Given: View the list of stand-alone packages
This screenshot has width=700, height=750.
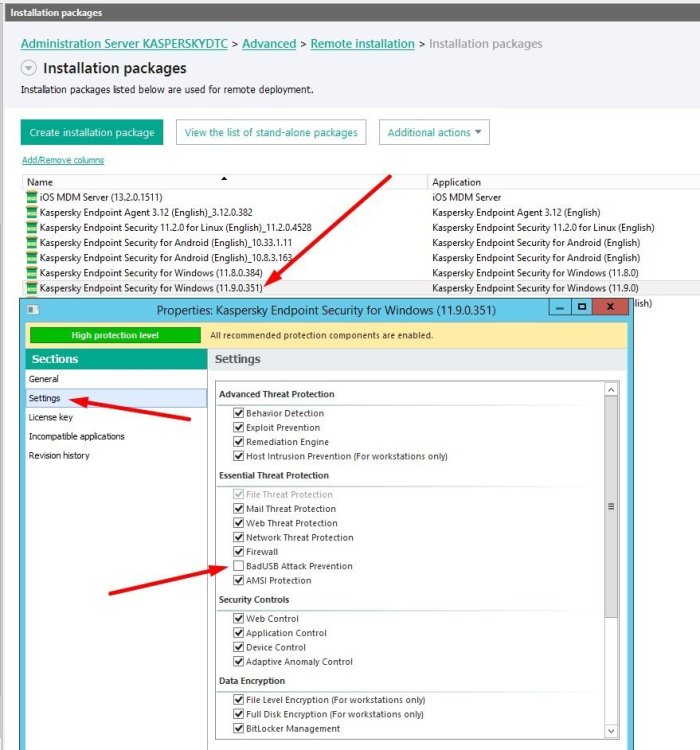Looking at the screenshot, I should 271,132.
